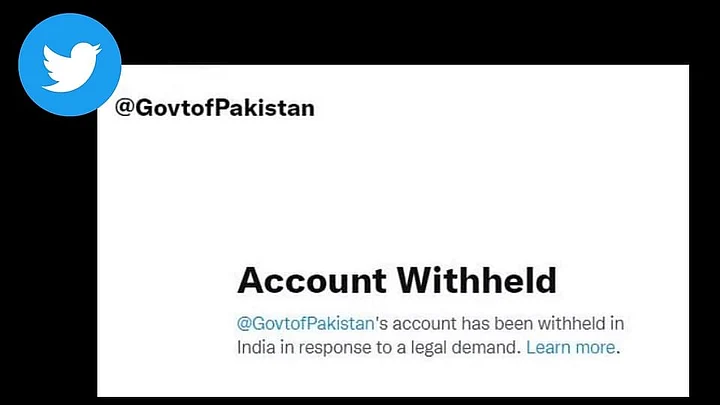Click the black strip right of the card
Viewport: 720px width, 405px height.
click(704, 230)
